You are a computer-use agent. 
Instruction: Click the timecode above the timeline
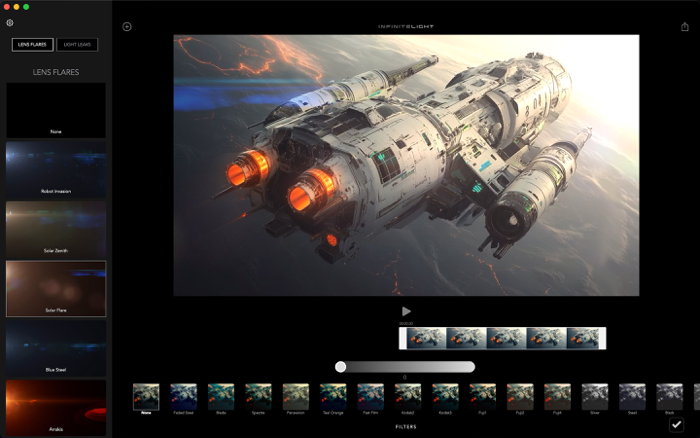(406, 323)
